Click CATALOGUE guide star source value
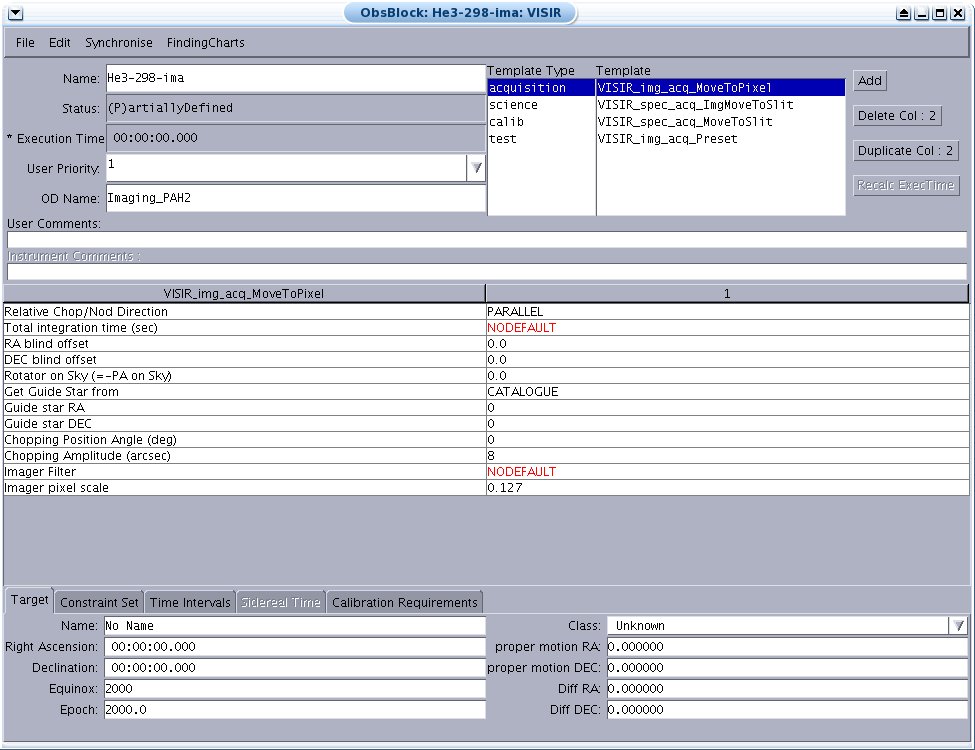 (x=727, y=392)
